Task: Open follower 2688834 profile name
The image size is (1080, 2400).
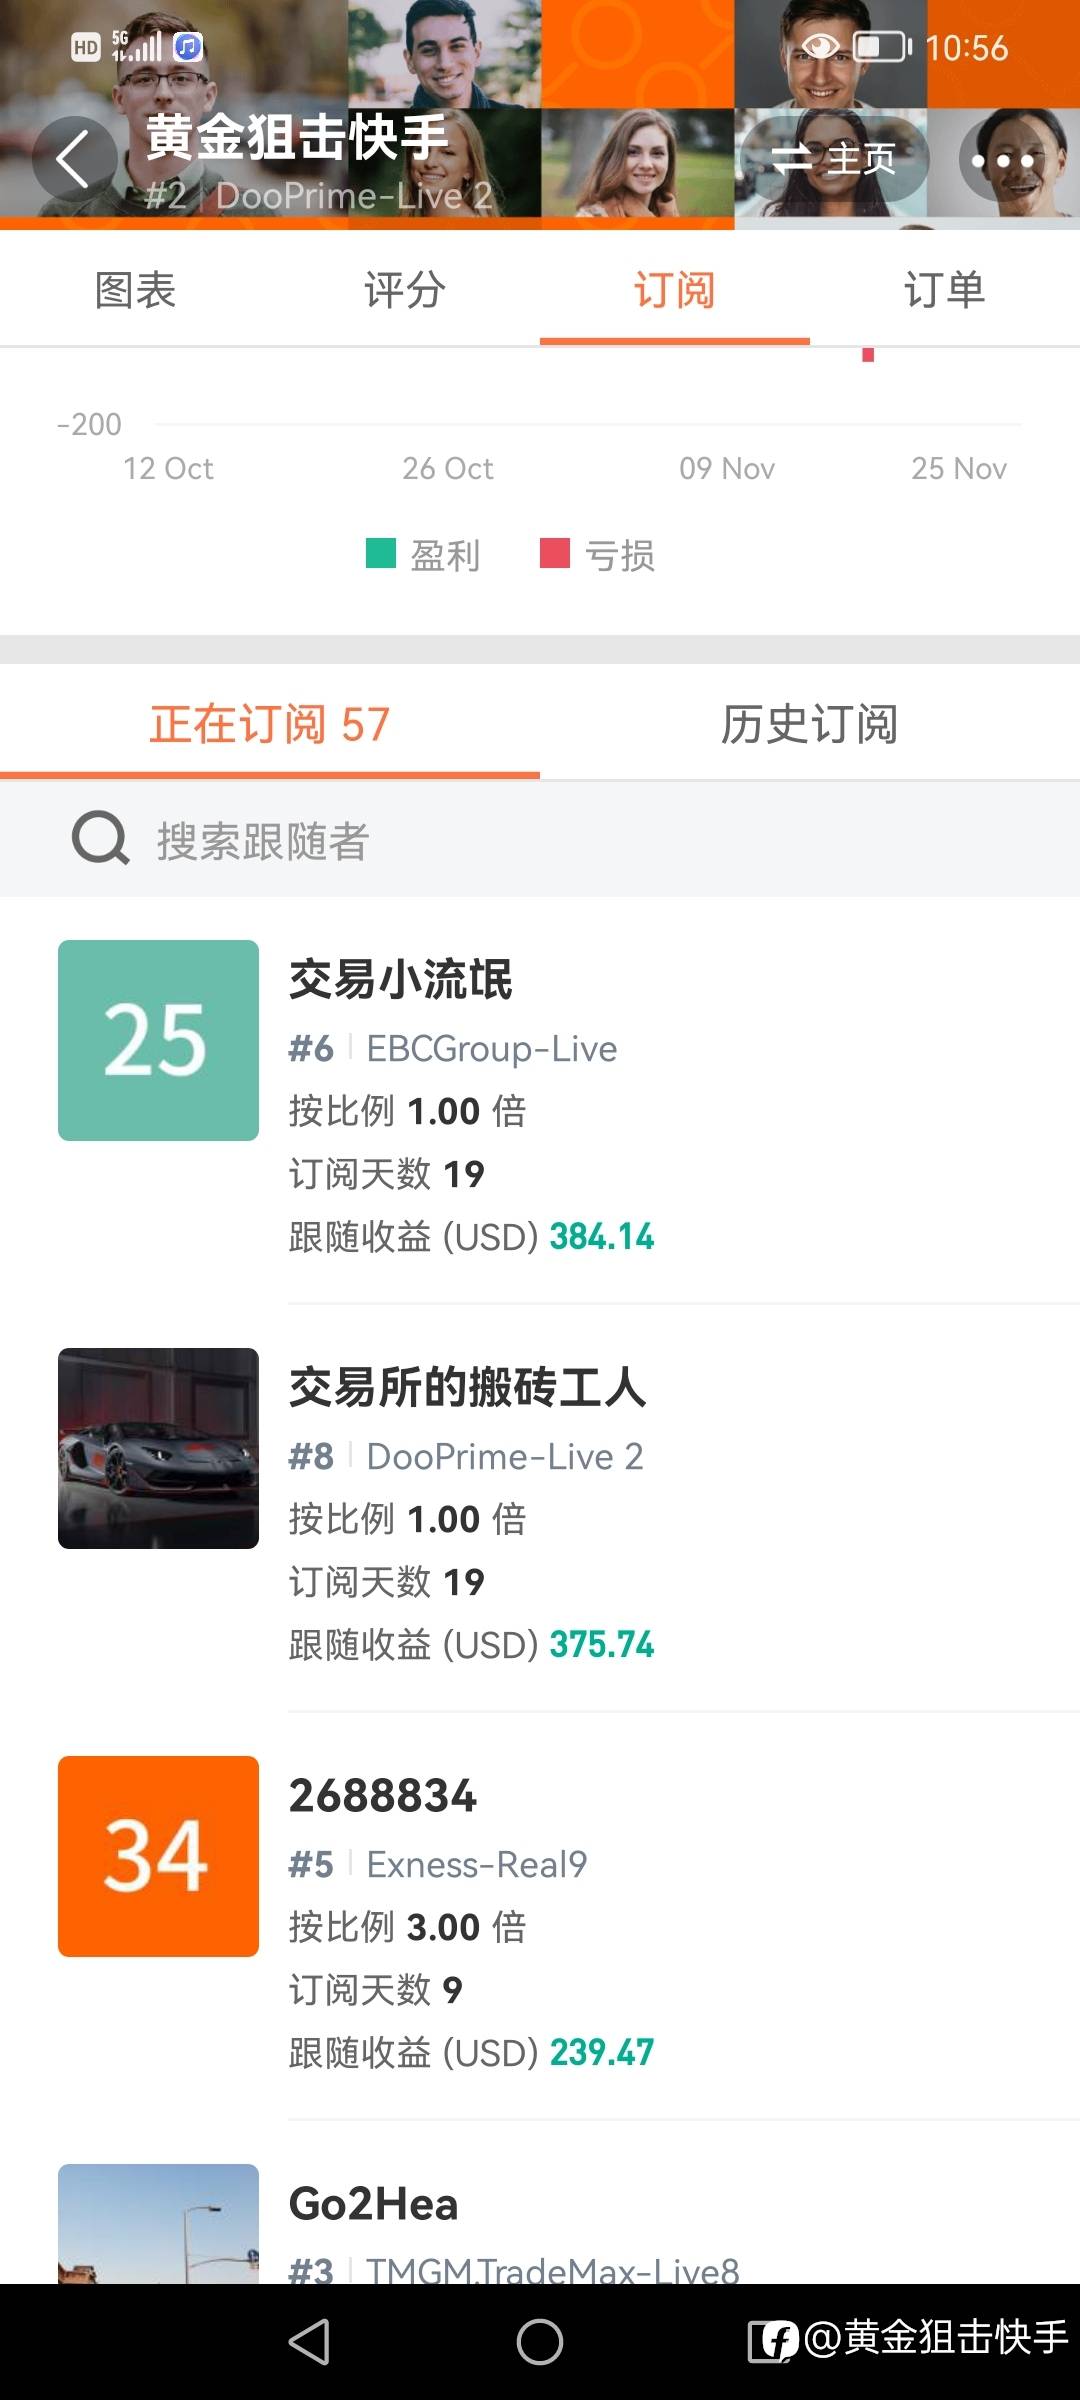Action: click(383, 1796)
